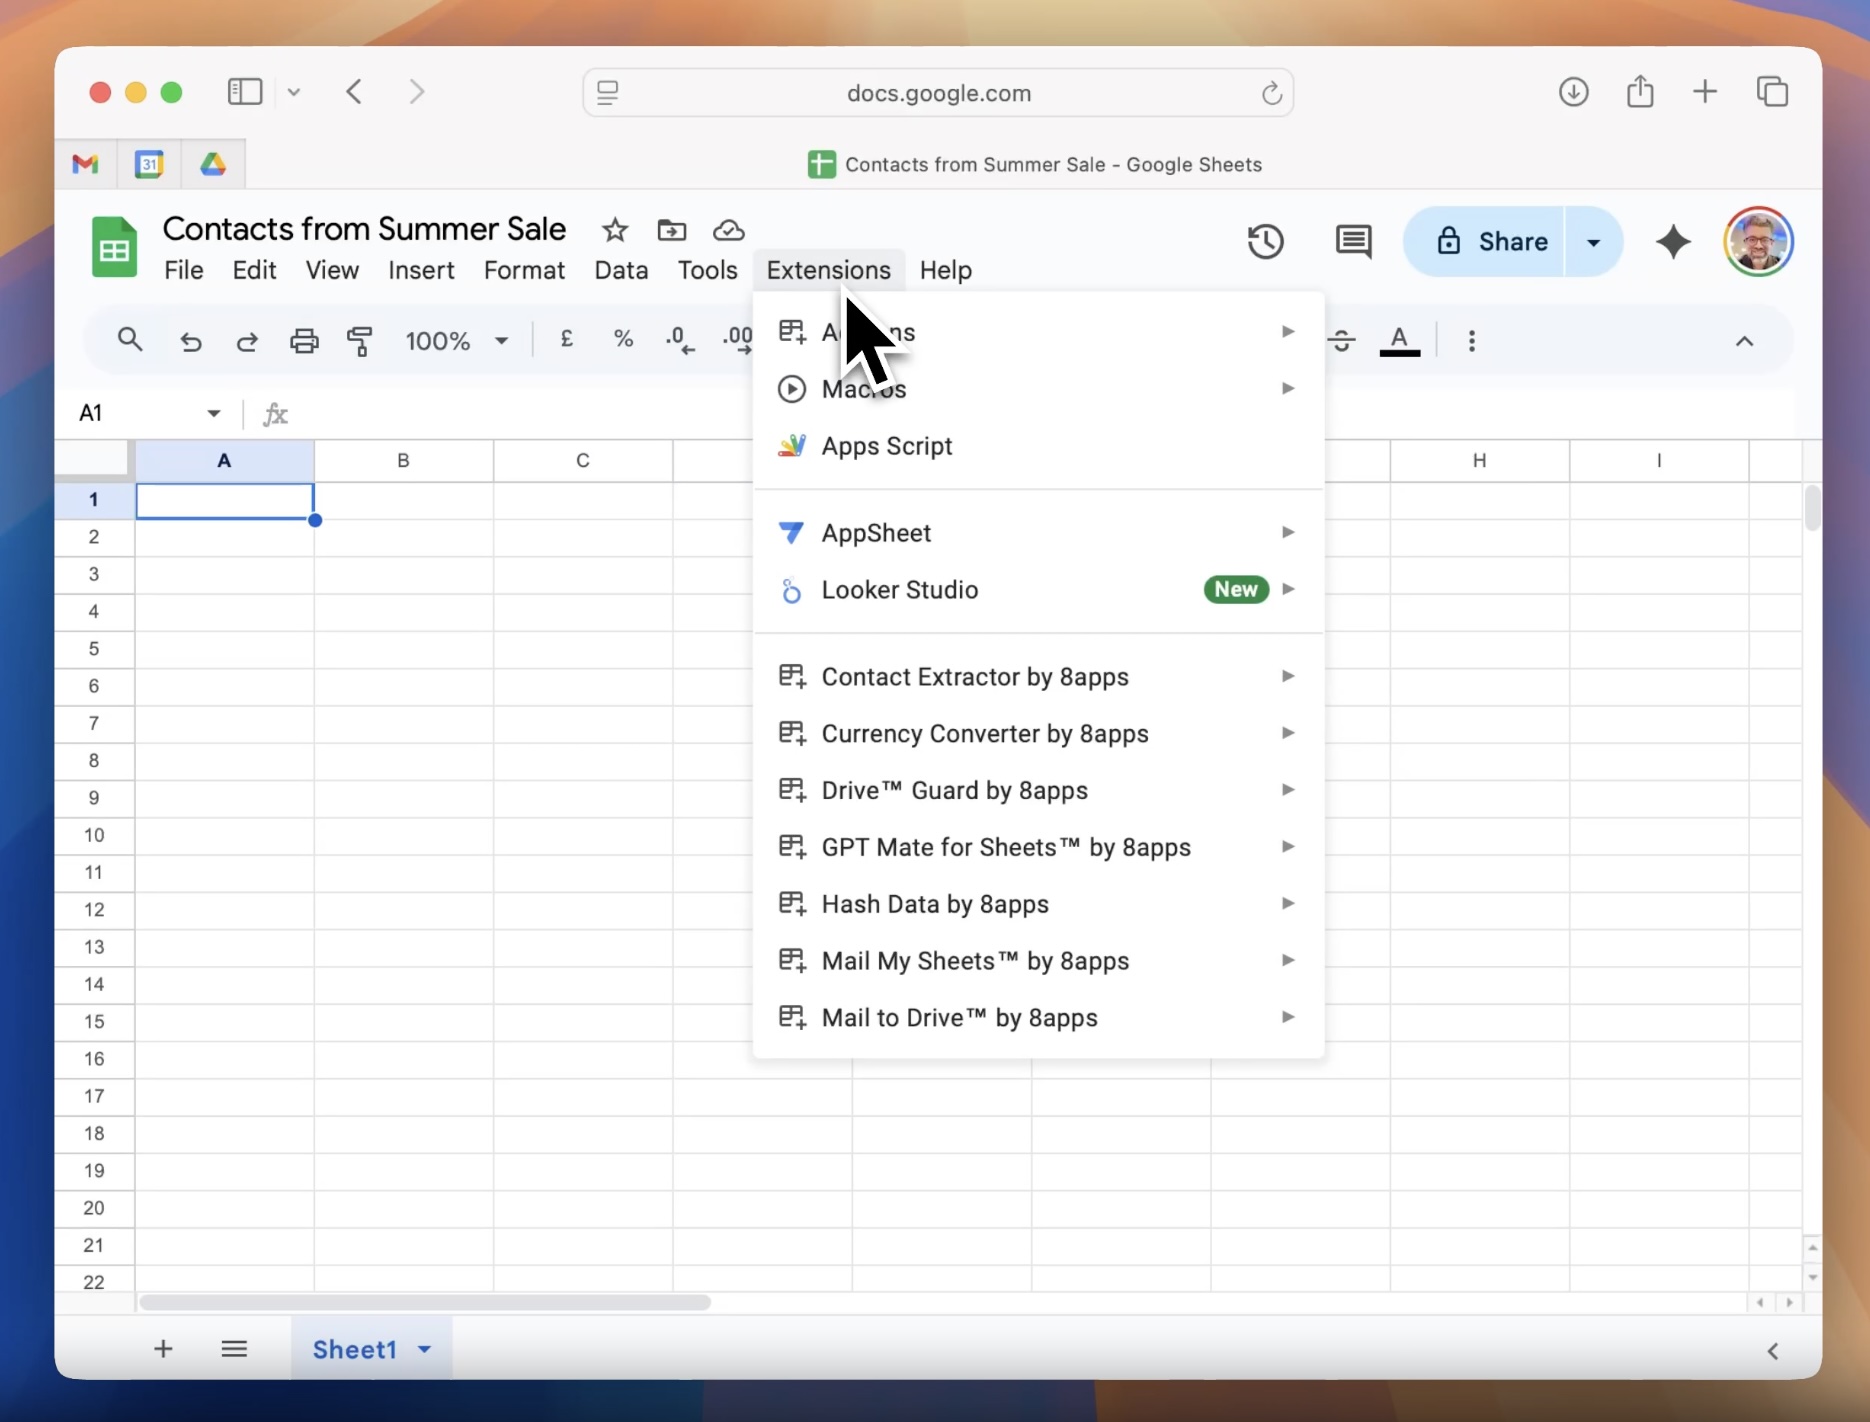Ask Gemini with the sparkle icon
This screenshot has height=1422, width=1870.
[x=1674, y=241]
